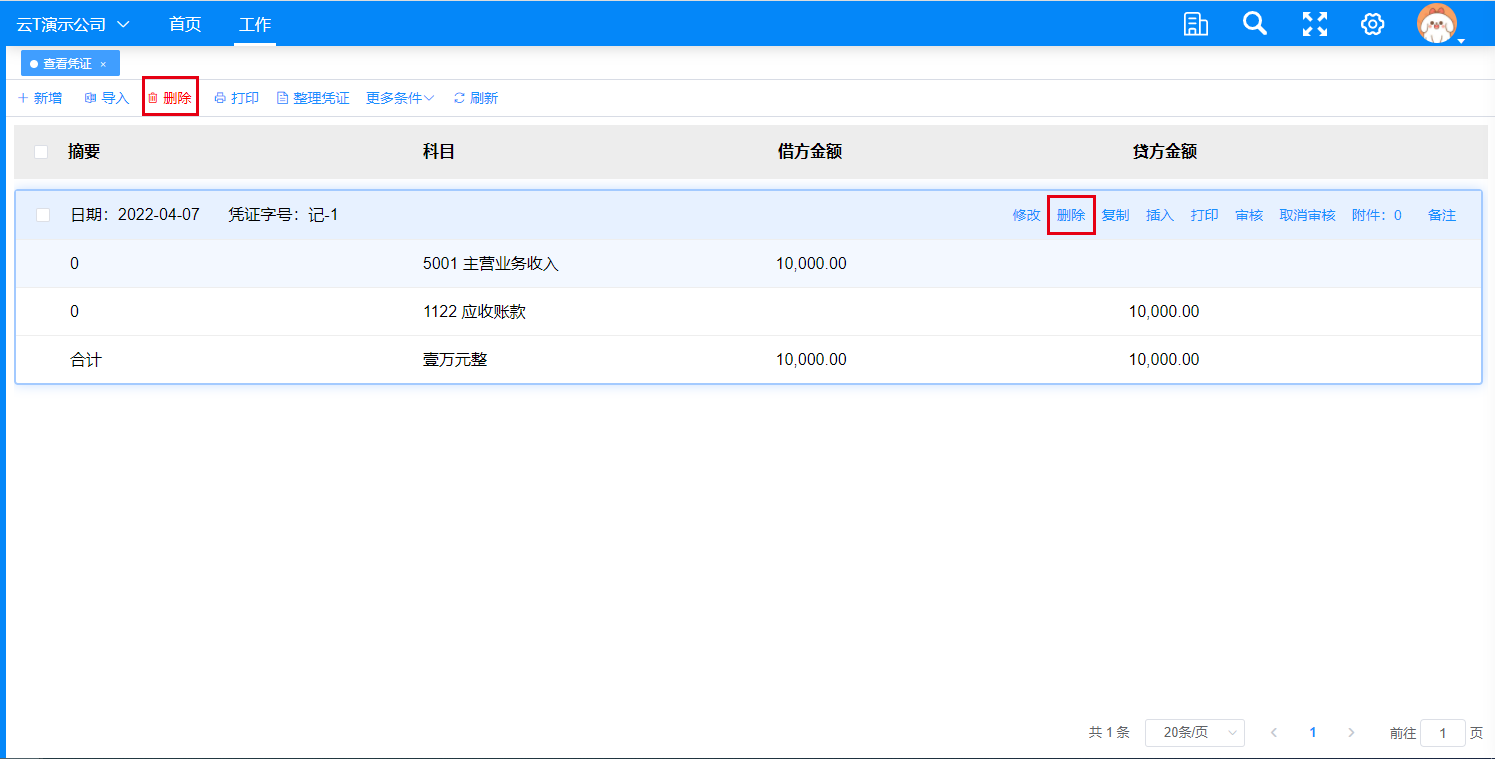Click the user avatar picture
Screen dimensions: 1495x759
pyautogui.click(x=1437, y=24)
